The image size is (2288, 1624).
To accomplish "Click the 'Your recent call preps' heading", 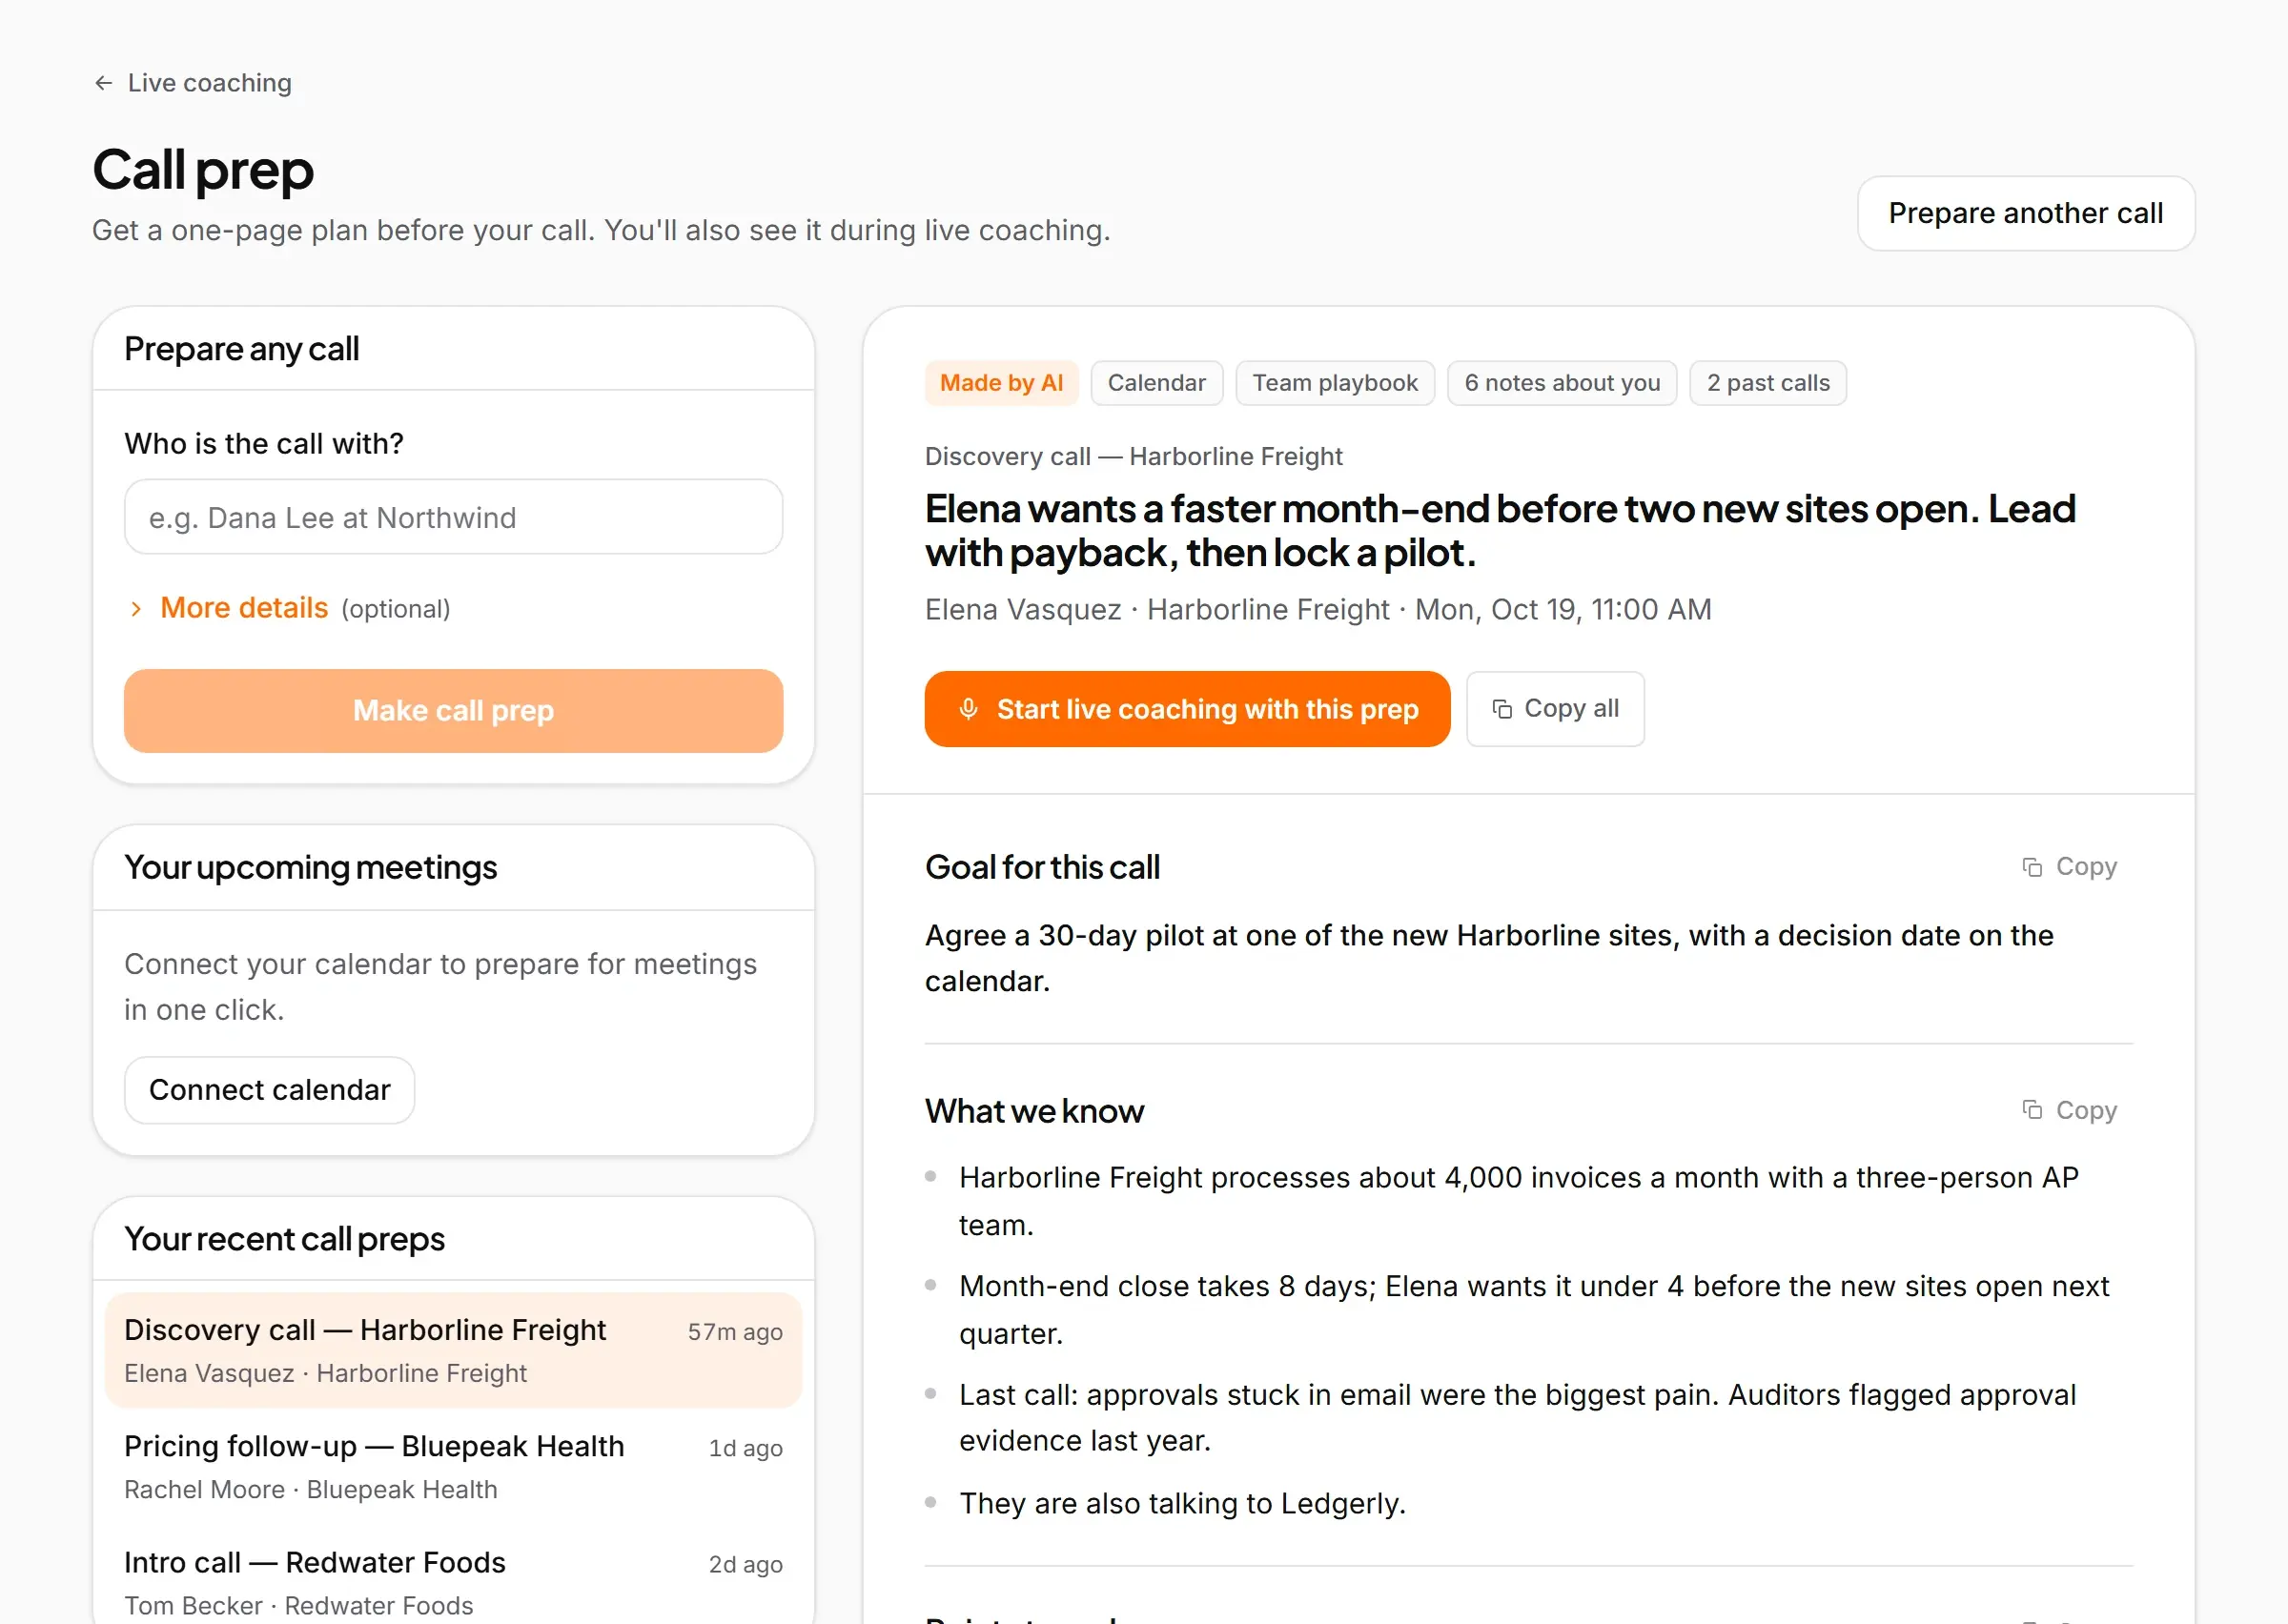I will coord(284,1239).
